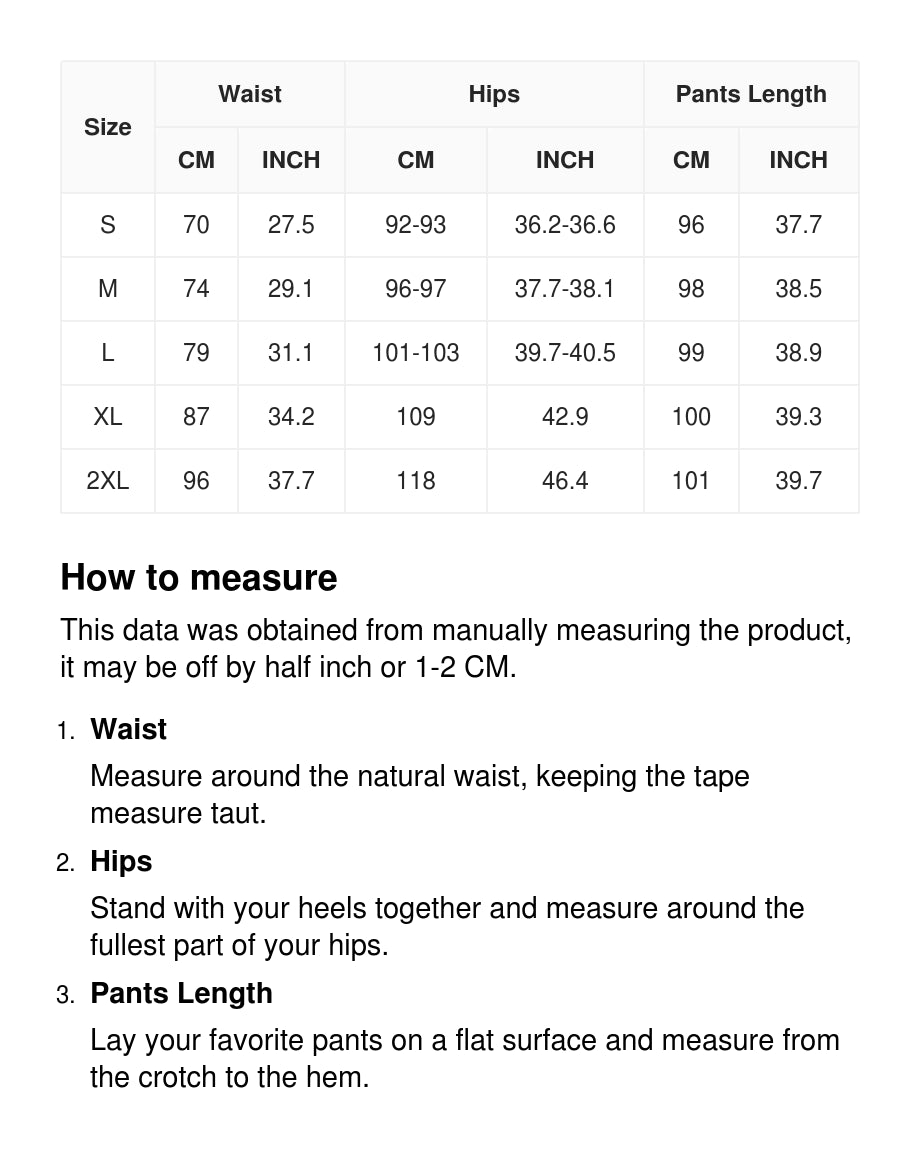
Task: Select the M size row label
Action: coord(108,289)
